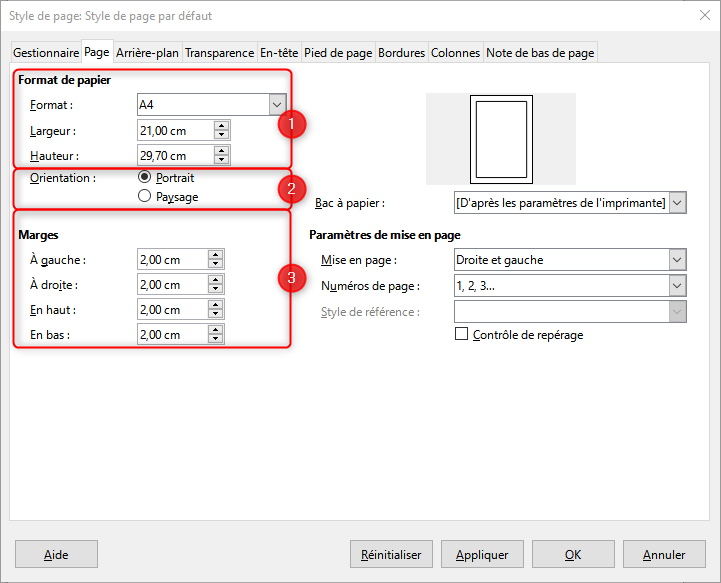Select the Paysage orientation
The image size is (721, 583).
(x=145, y=197)
